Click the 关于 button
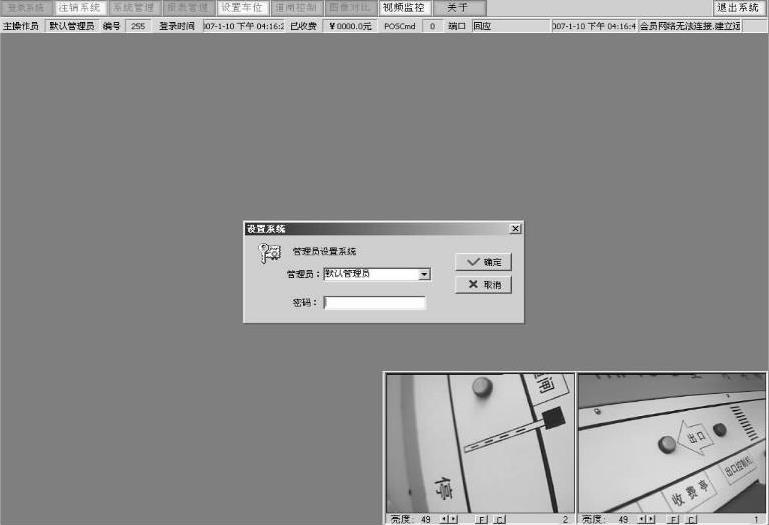Image resolution: width=769 pixels, height=525 pixels. [x=459, y=8]
